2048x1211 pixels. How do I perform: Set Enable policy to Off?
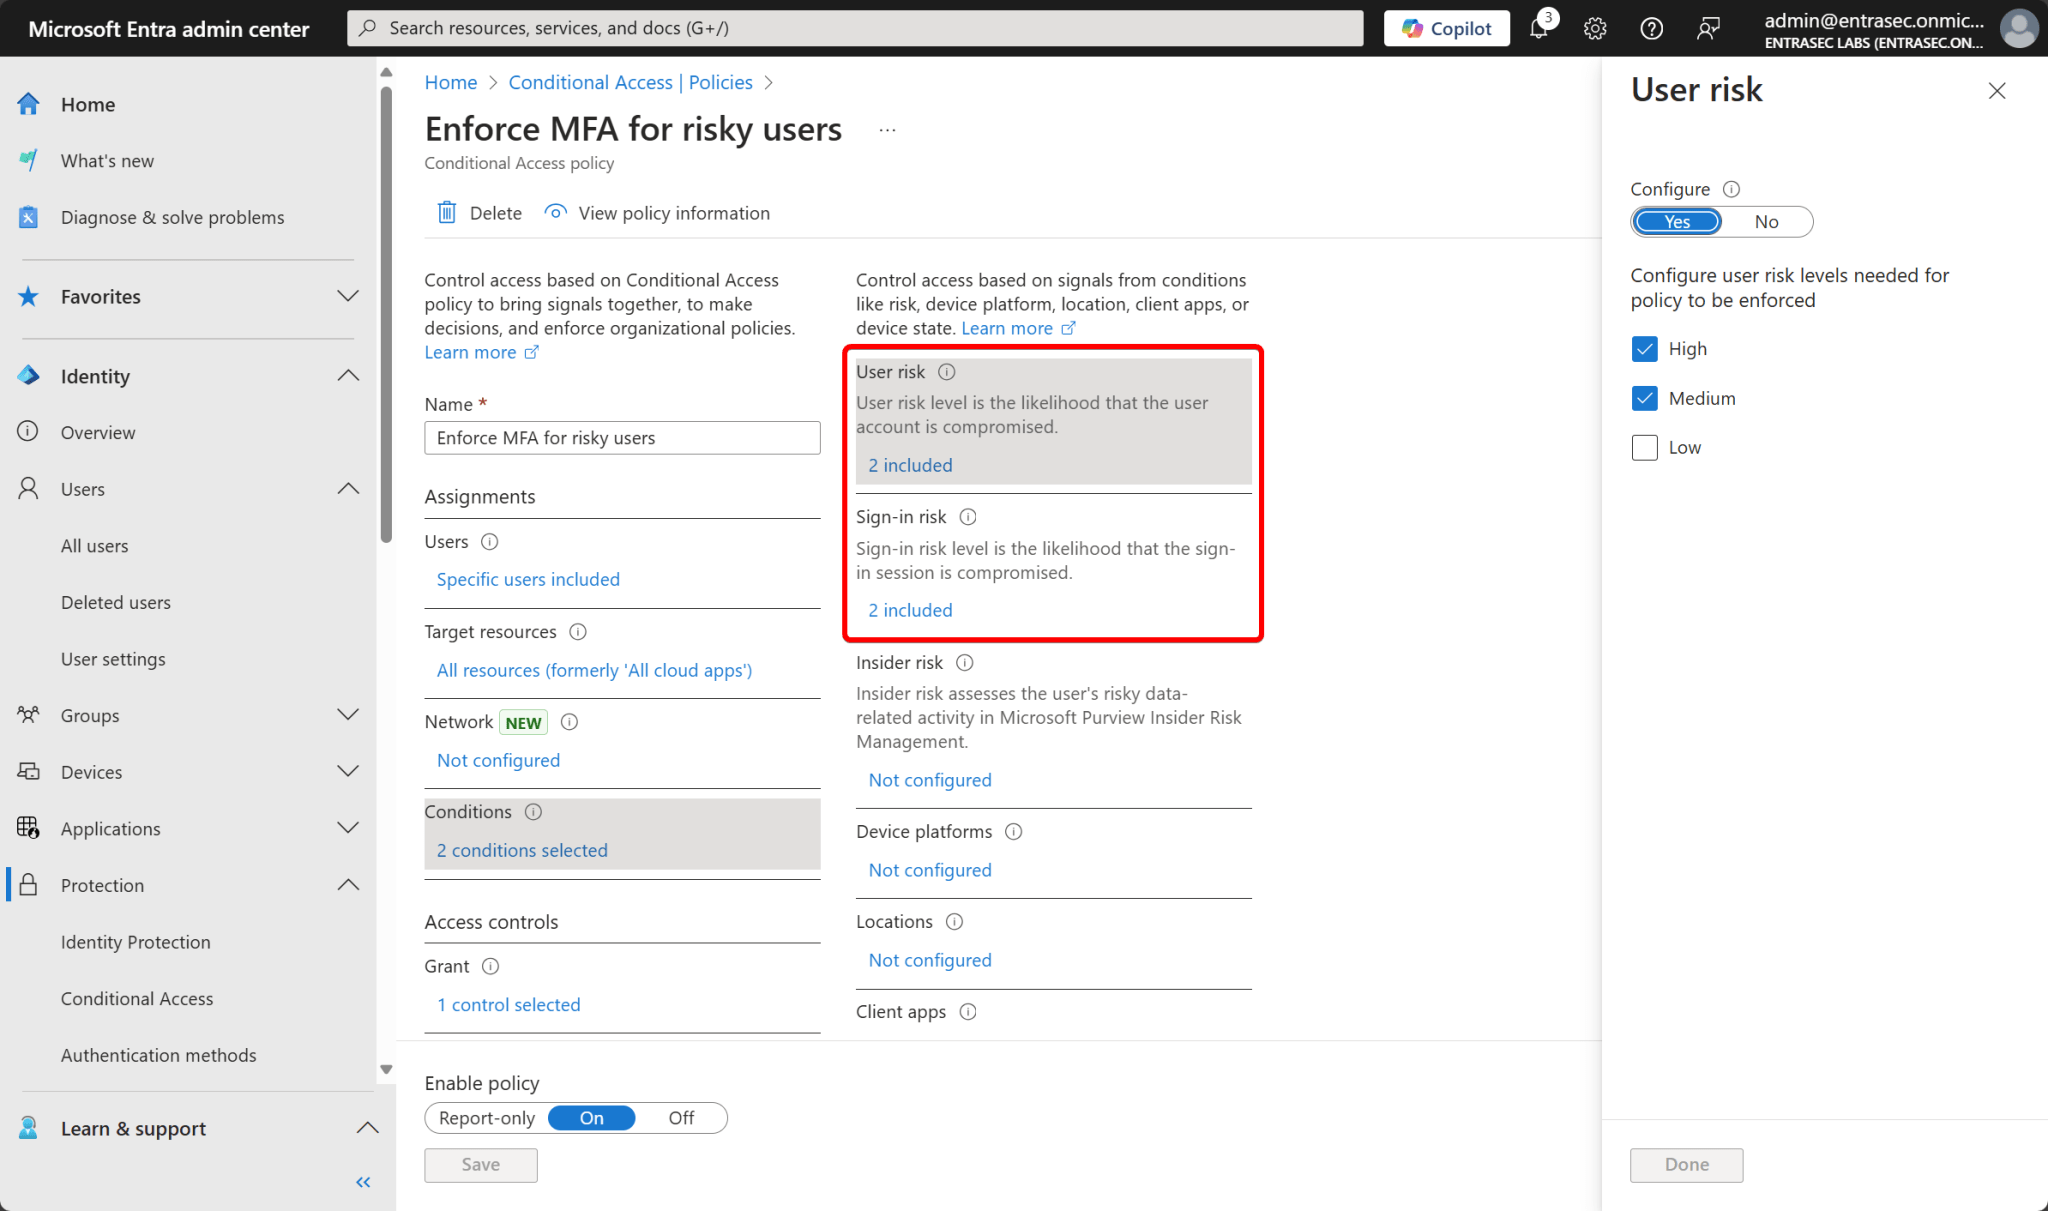pyautogui.click(x=681, y=1118)
